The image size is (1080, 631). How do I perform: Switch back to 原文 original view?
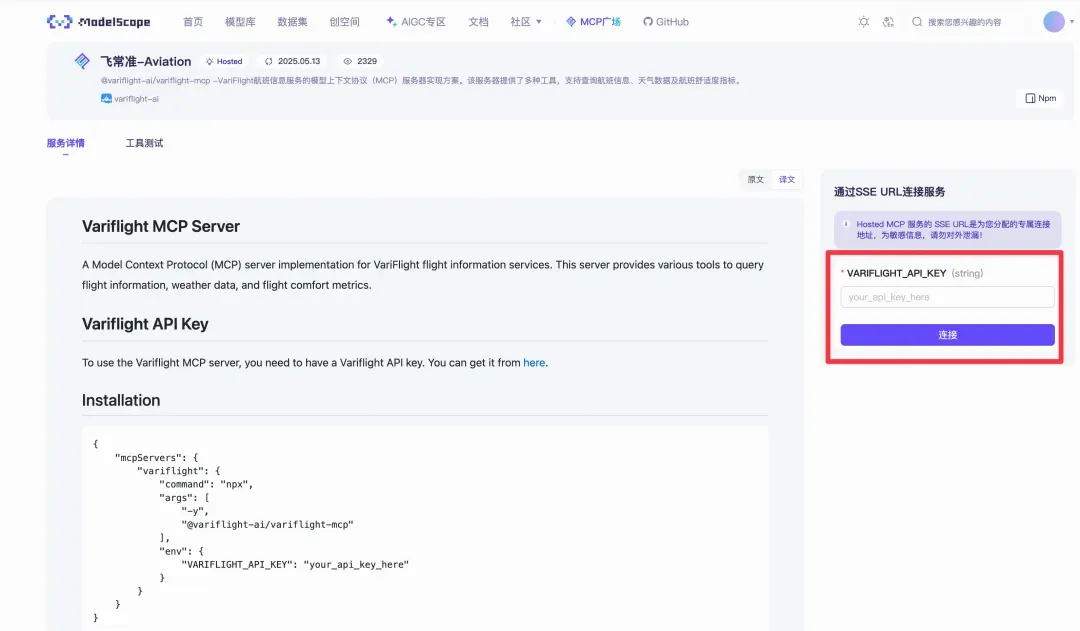[x=755, y=180]
